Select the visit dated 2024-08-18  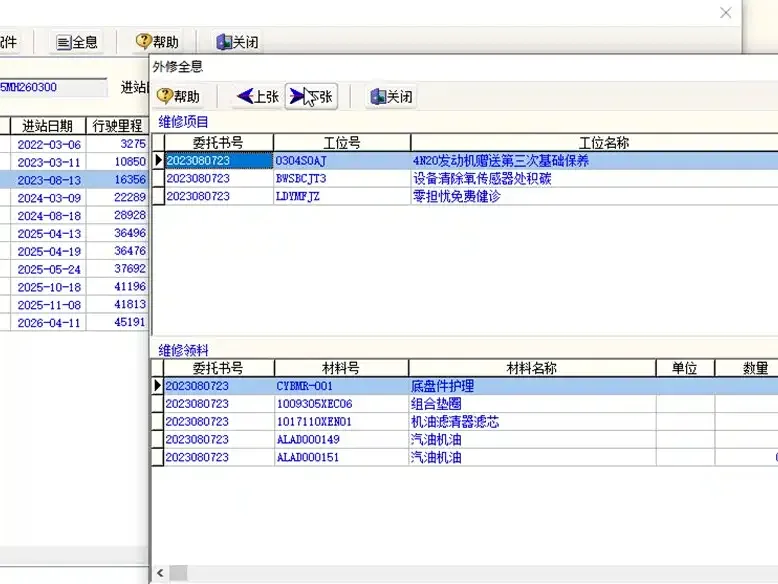(49, 216)
